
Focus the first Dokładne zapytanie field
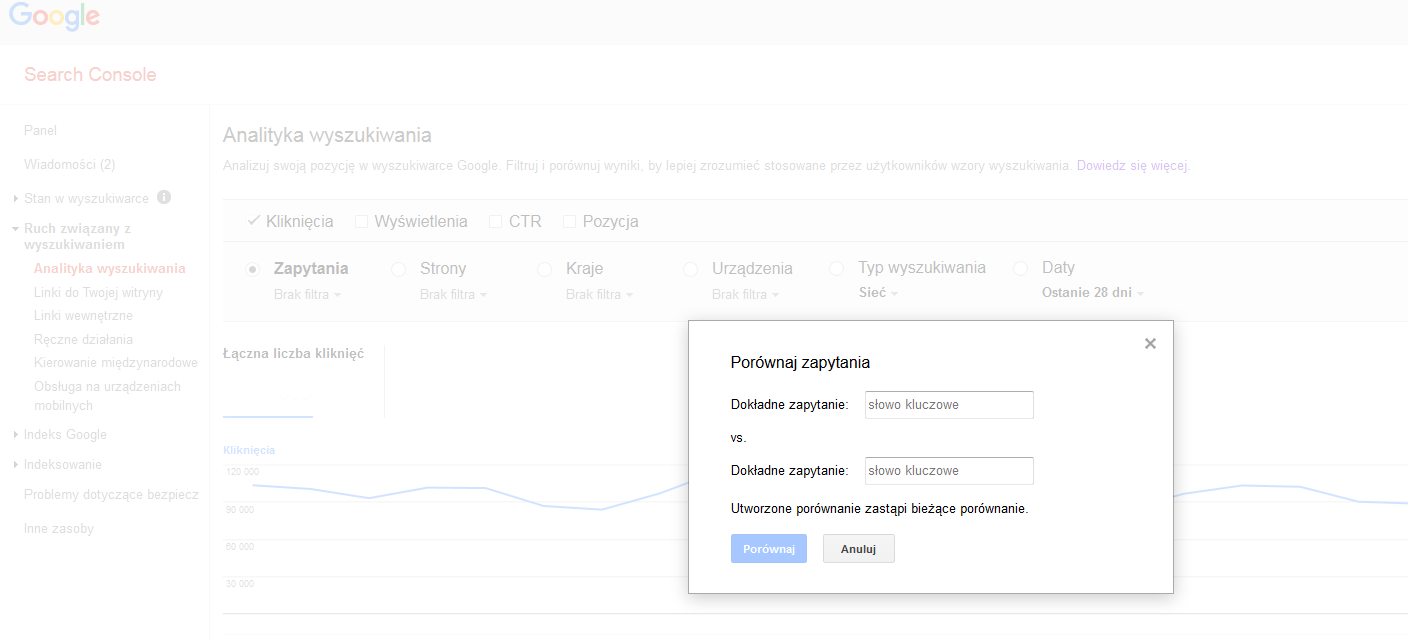tap(949, 405)
